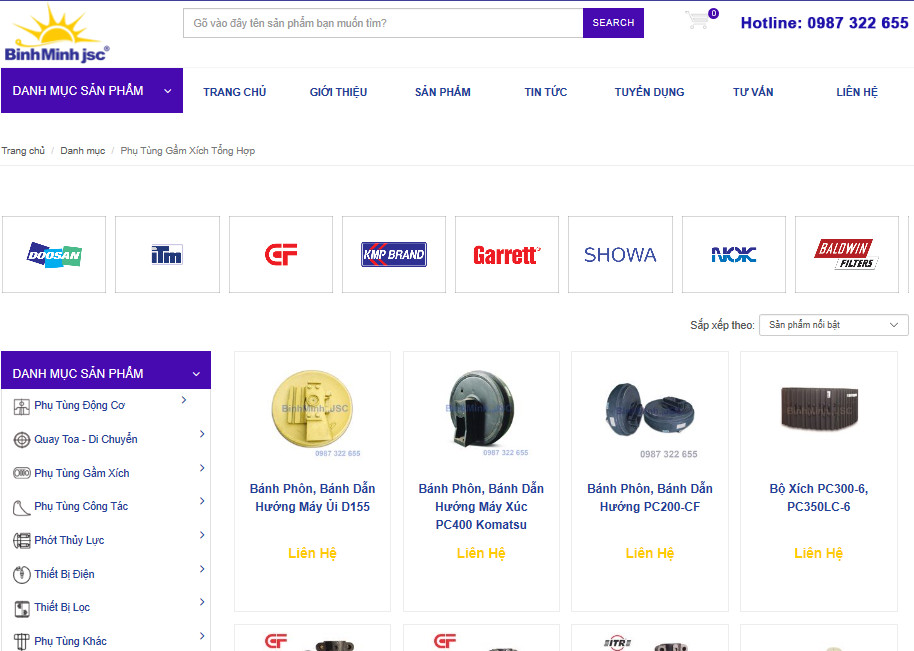
Task: Focus the product search input field
Action: click(383, 23)
